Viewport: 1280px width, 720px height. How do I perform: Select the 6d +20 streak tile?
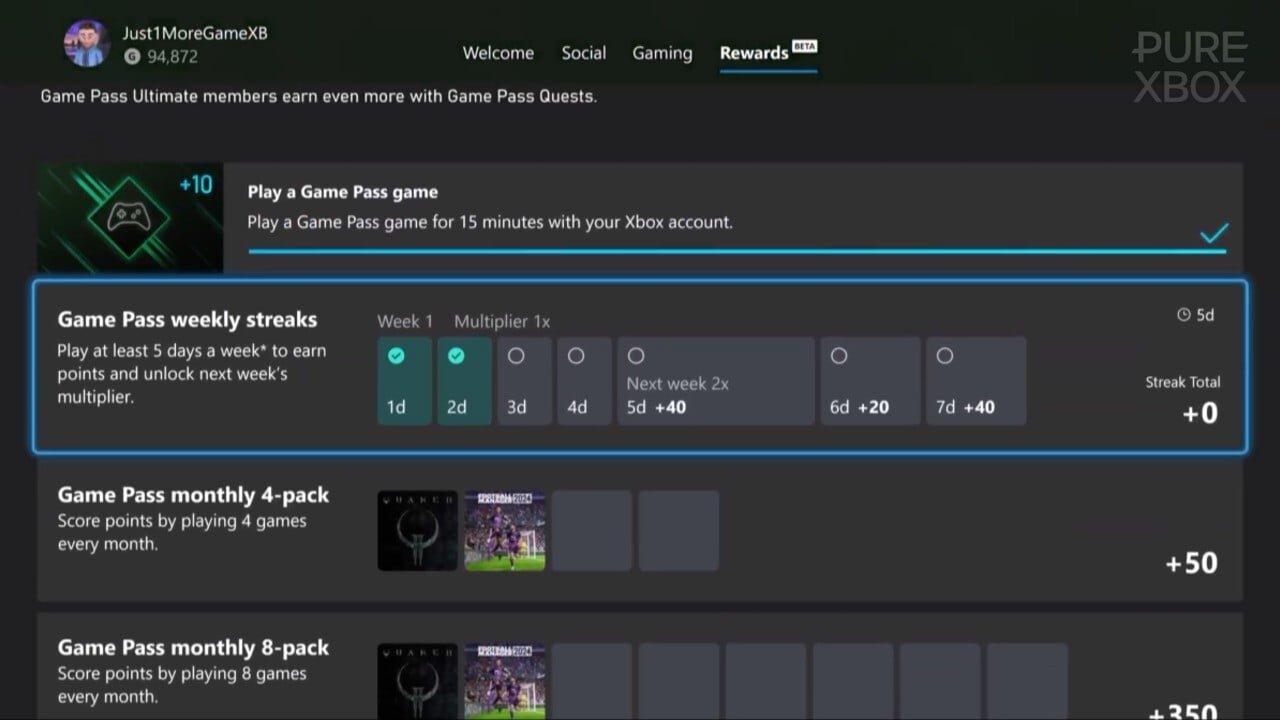870,381
